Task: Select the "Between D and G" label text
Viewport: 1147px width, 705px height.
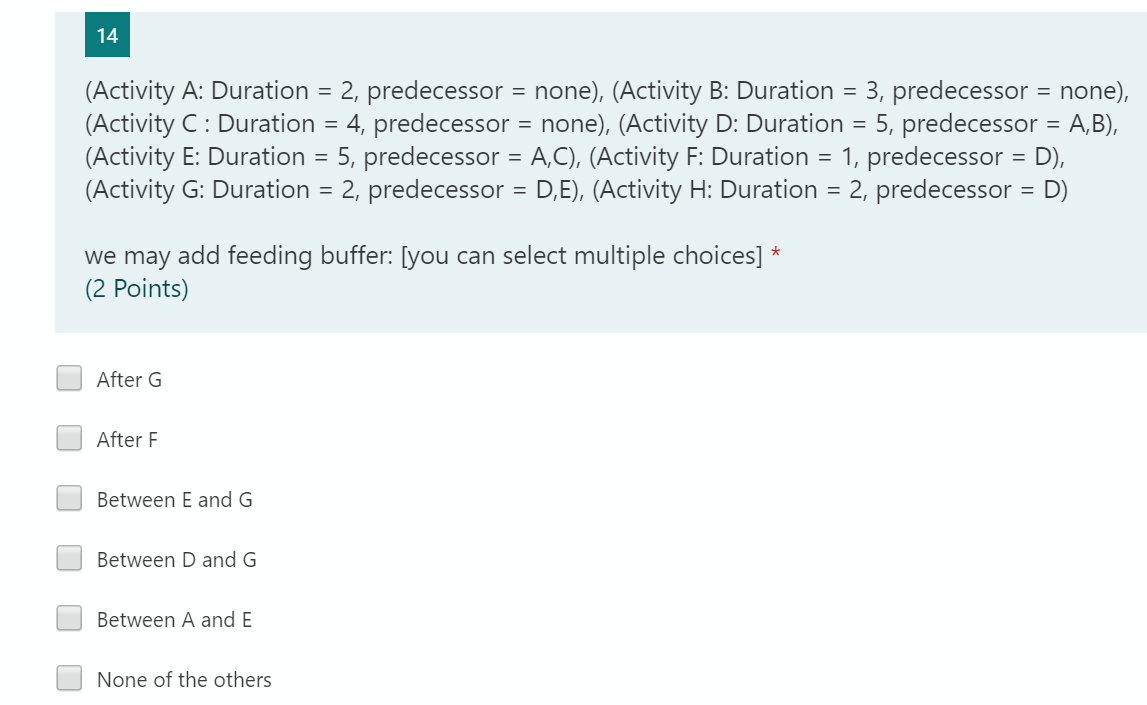Action: (x=175, y=560)
